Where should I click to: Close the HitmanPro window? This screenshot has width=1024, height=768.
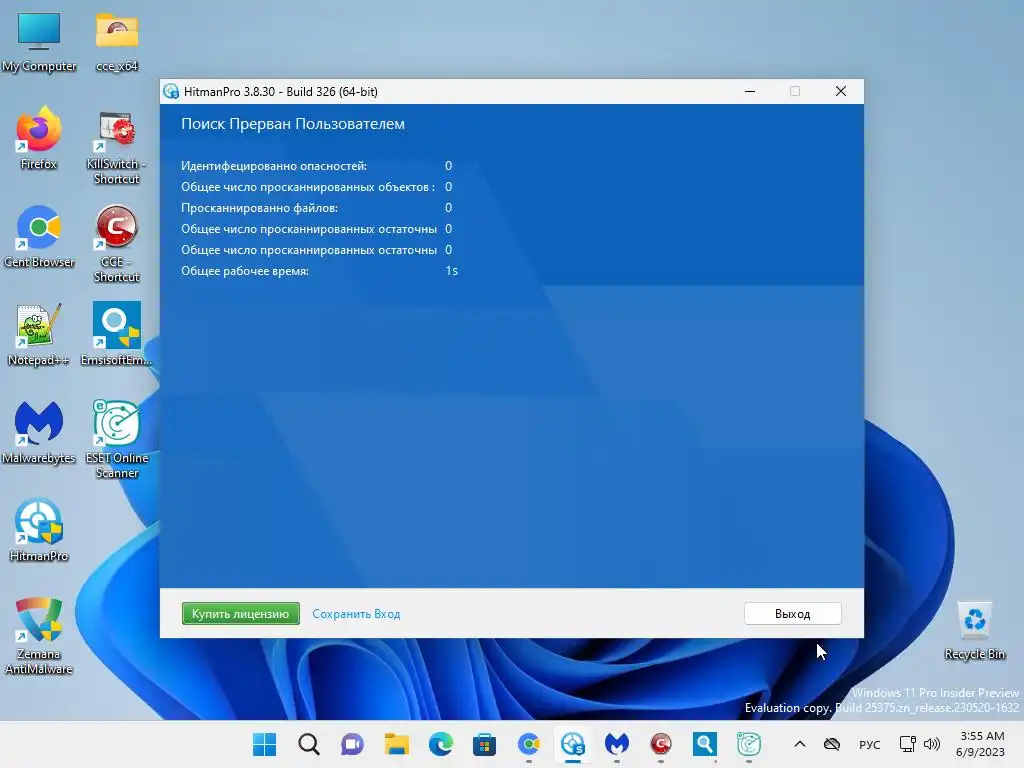[840, 91]
